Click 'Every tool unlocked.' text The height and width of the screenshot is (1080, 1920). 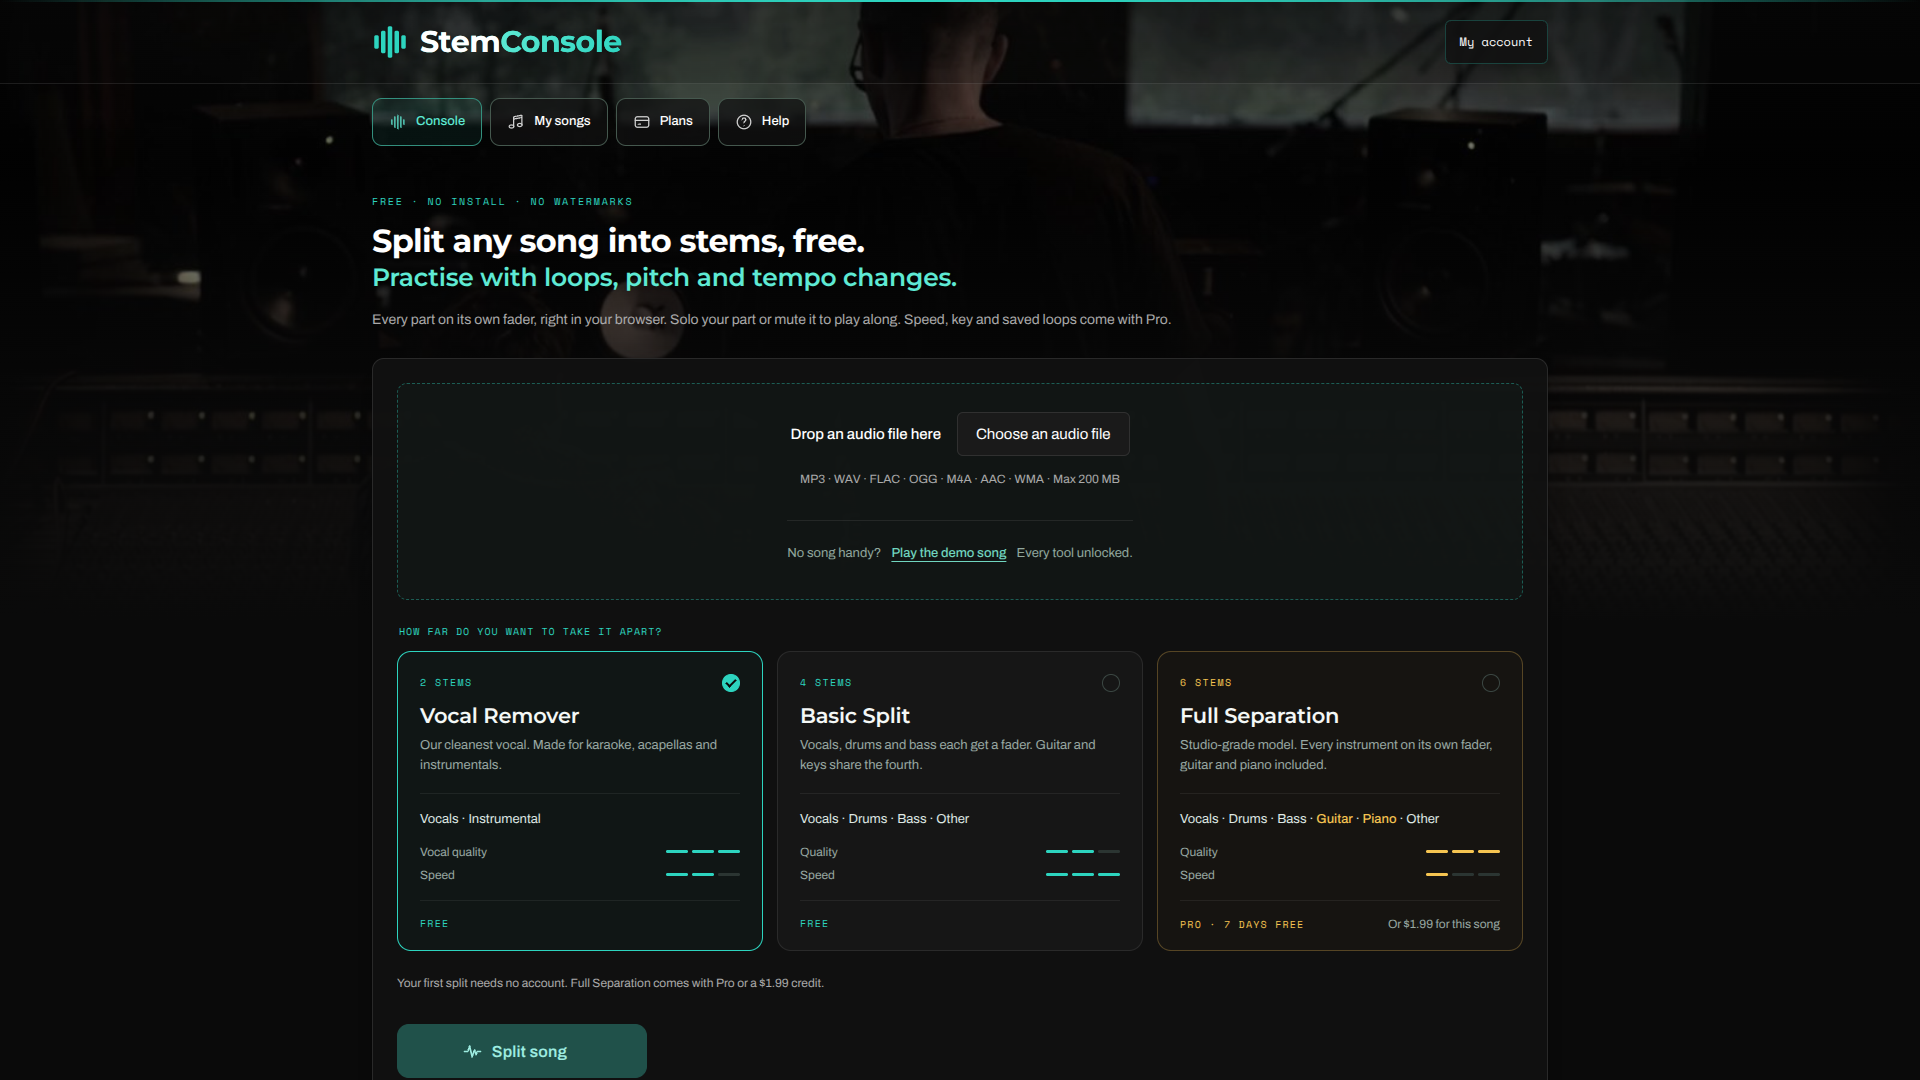pos(1074,553)
